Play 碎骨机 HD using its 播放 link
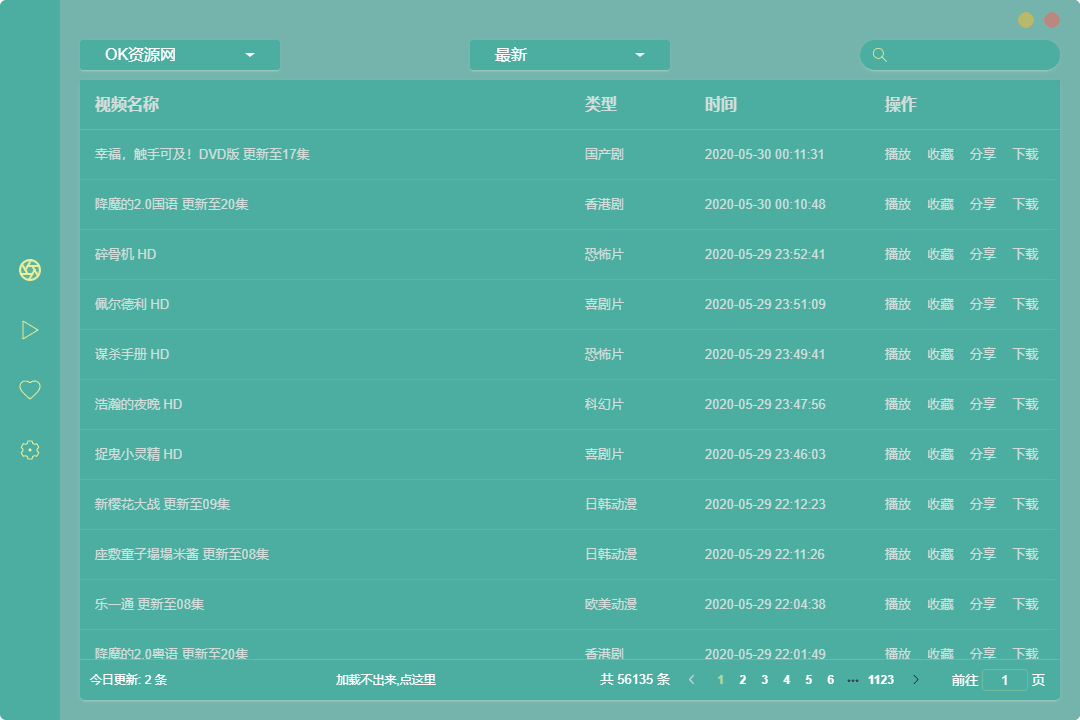The image size is (1080, 720). pyautogui.click(x=898, y=254)
